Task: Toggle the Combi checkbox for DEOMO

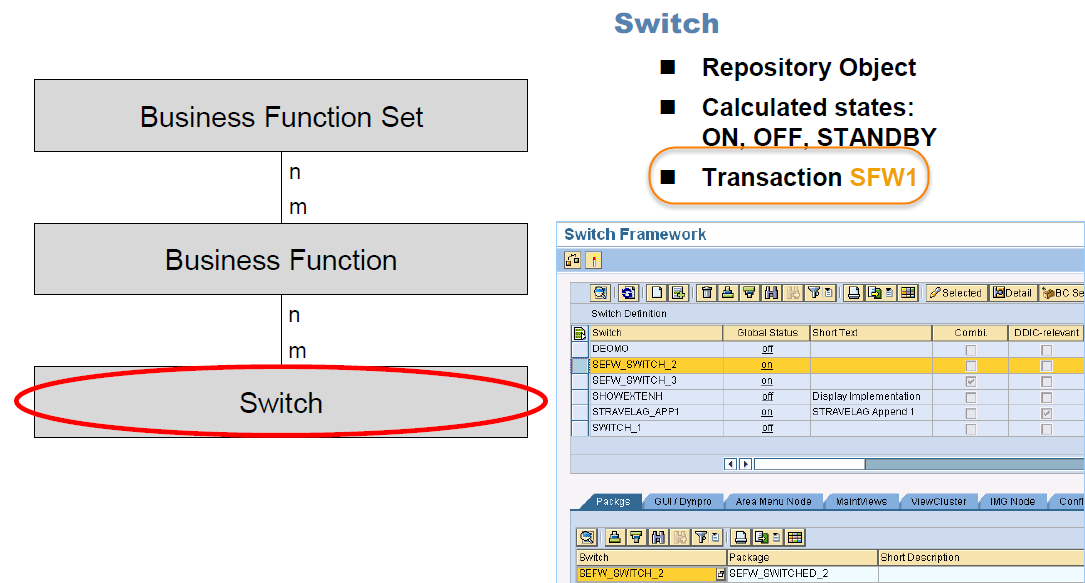Action: tap(970, 348)
